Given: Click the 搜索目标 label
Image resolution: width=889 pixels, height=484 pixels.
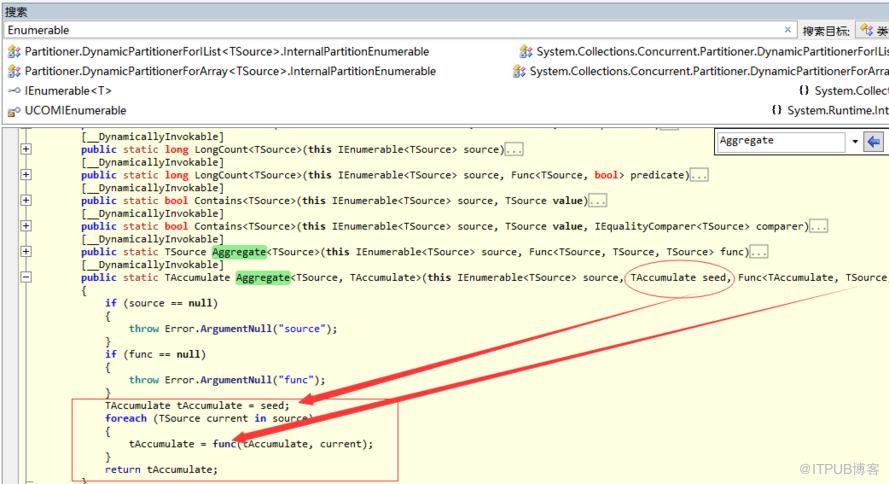Looking at the screenshot, I should click(x=826, y=31).
